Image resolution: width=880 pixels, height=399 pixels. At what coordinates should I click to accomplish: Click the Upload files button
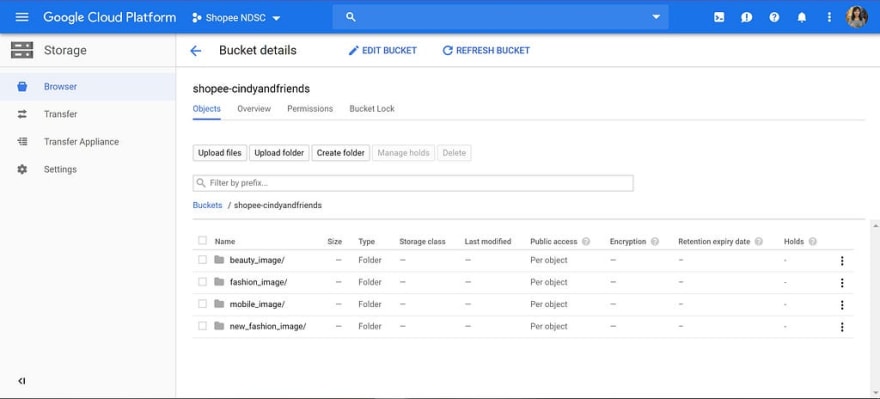coord(219,153)
